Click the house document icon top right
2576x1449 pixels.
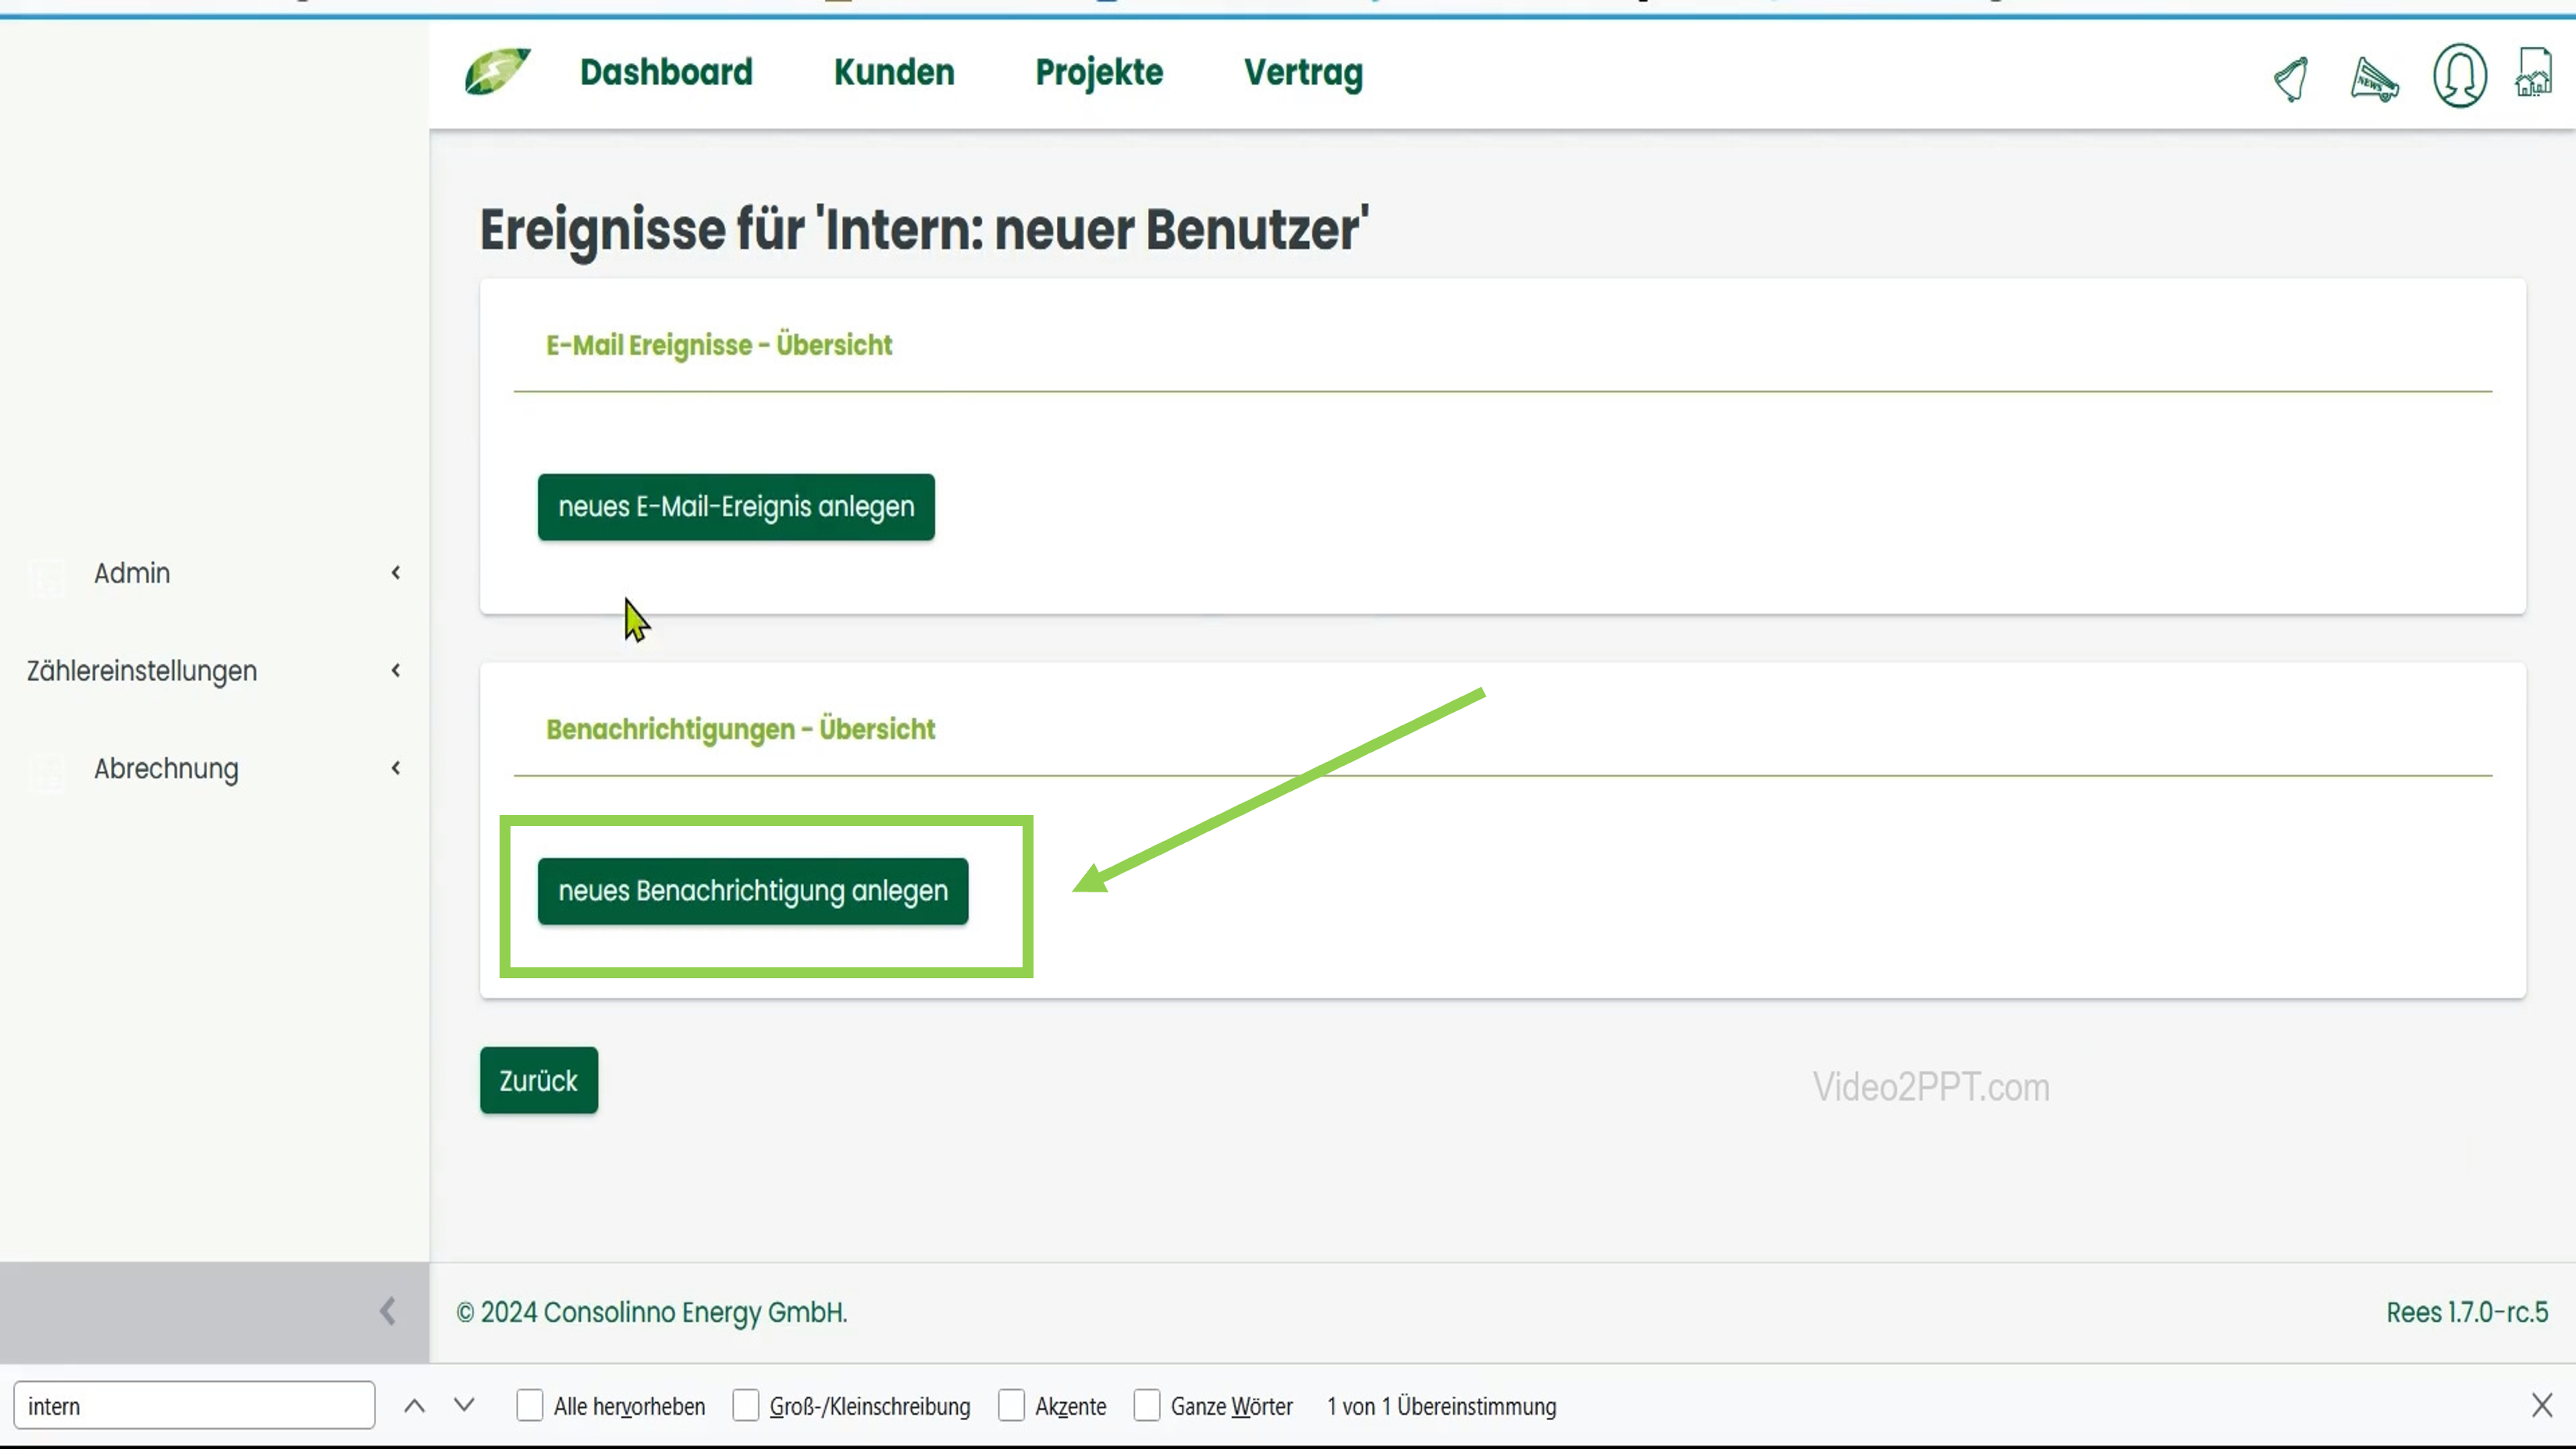tap(2535, 74)
